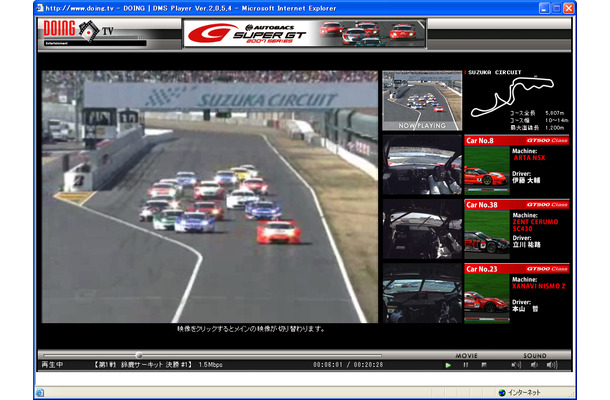Click the Car No.38 header bar
The width and height of the screenshot is (610, 400).
click(517, 205)
